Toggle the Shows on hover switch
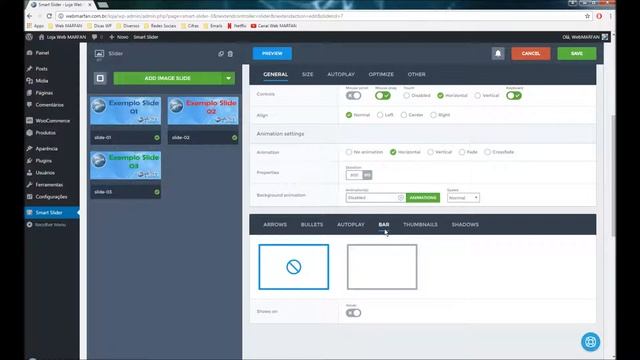Image resolution: width=640 pixels, height=360 pixels. 353,313
